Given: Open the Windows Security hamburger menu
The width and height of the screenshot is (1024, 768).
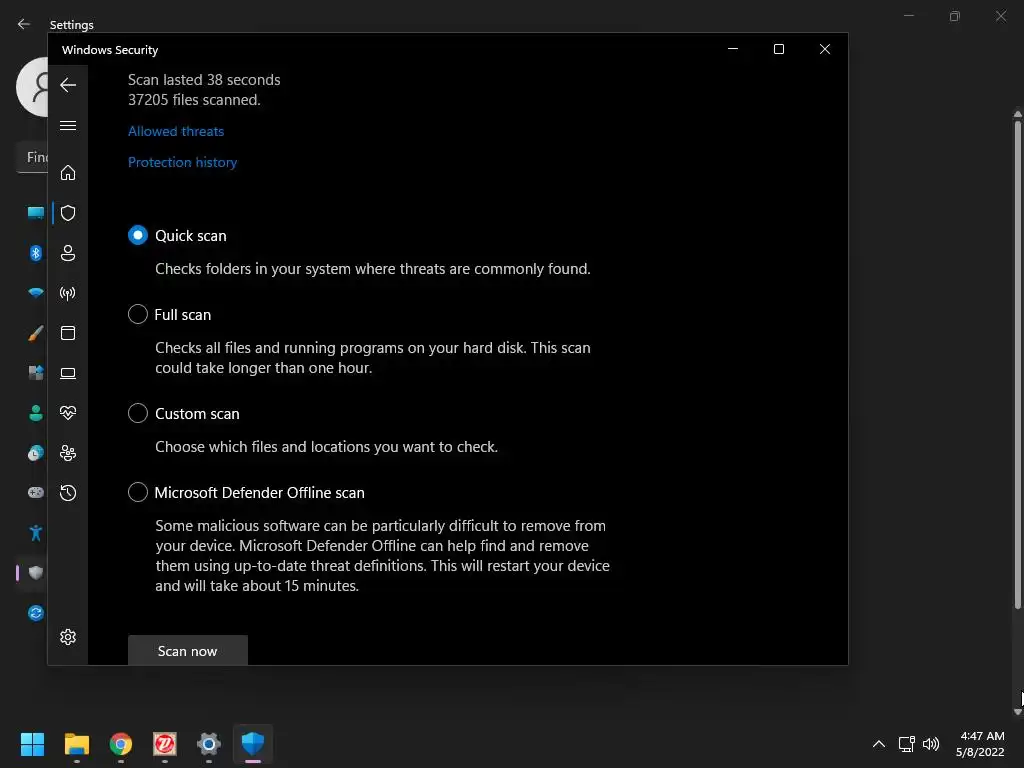Looking at the screenshot, I should click(68, 125).
